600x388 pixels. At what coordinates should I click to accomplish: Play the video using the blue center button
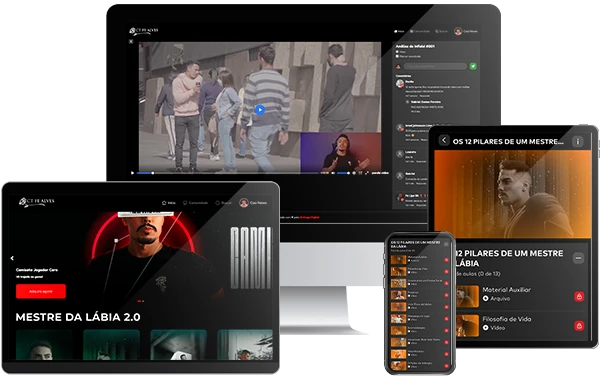tap(259, 110)
